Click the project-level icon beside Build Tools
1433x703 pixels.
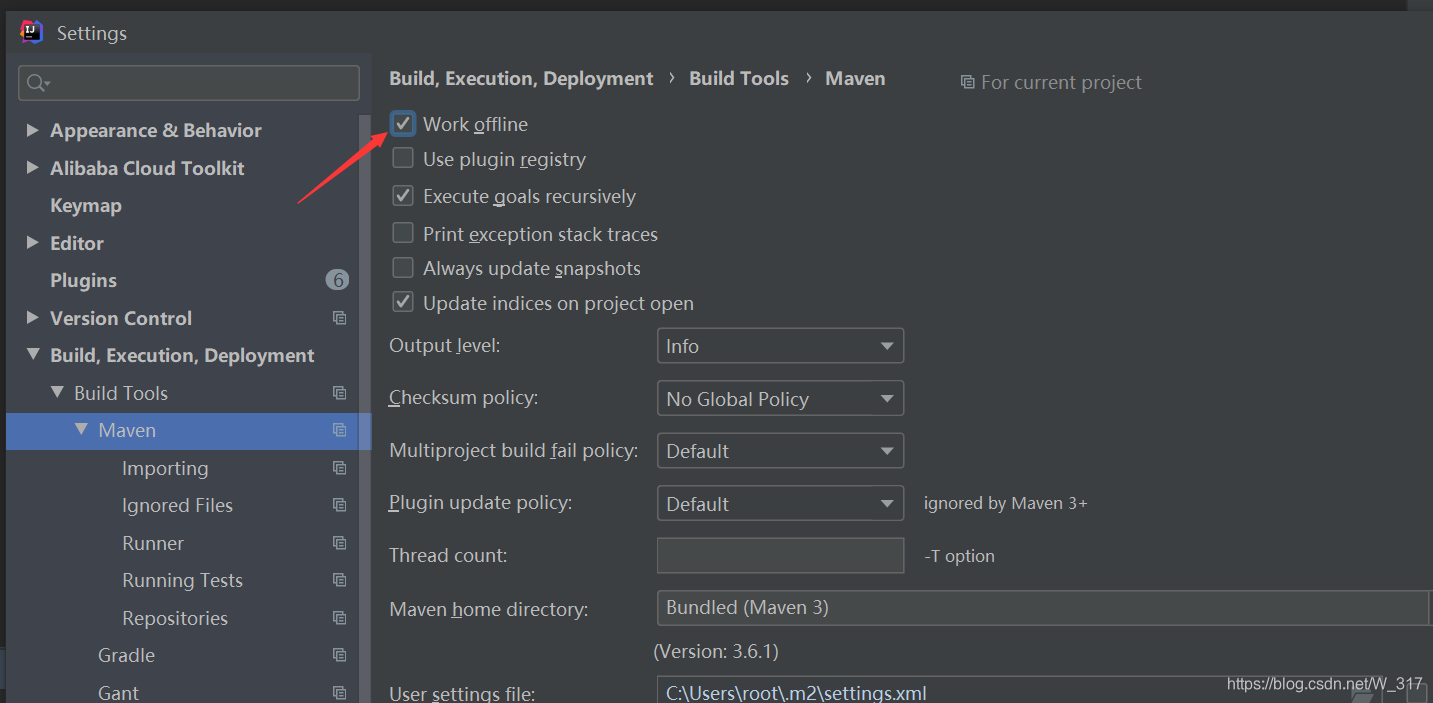tap(340, 393)
